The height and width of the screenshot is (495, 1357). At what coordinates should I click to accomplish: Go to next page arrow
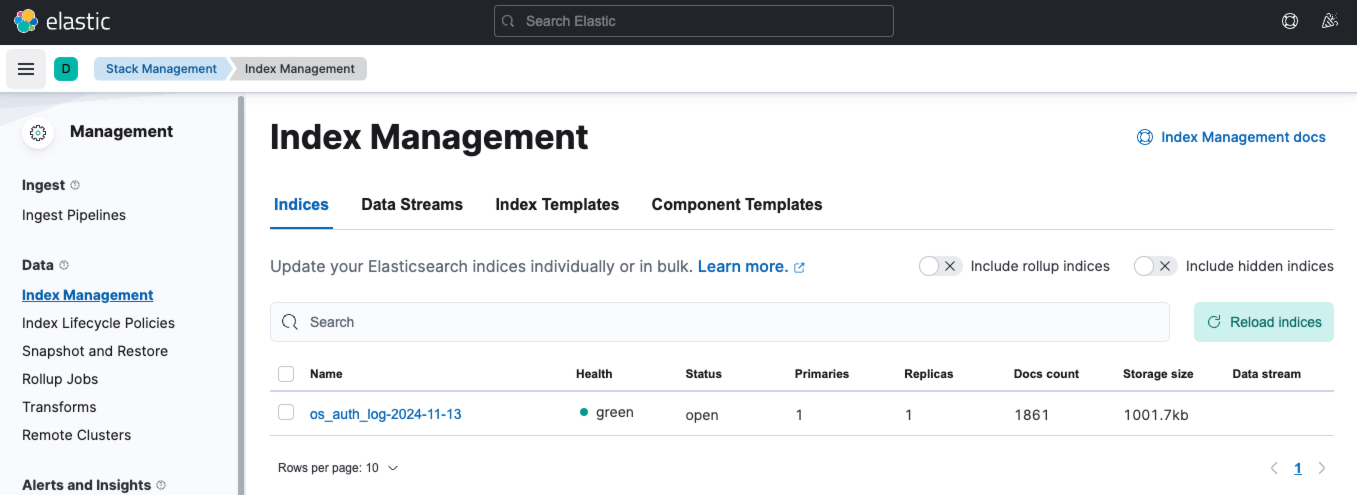coord(1322,468)
